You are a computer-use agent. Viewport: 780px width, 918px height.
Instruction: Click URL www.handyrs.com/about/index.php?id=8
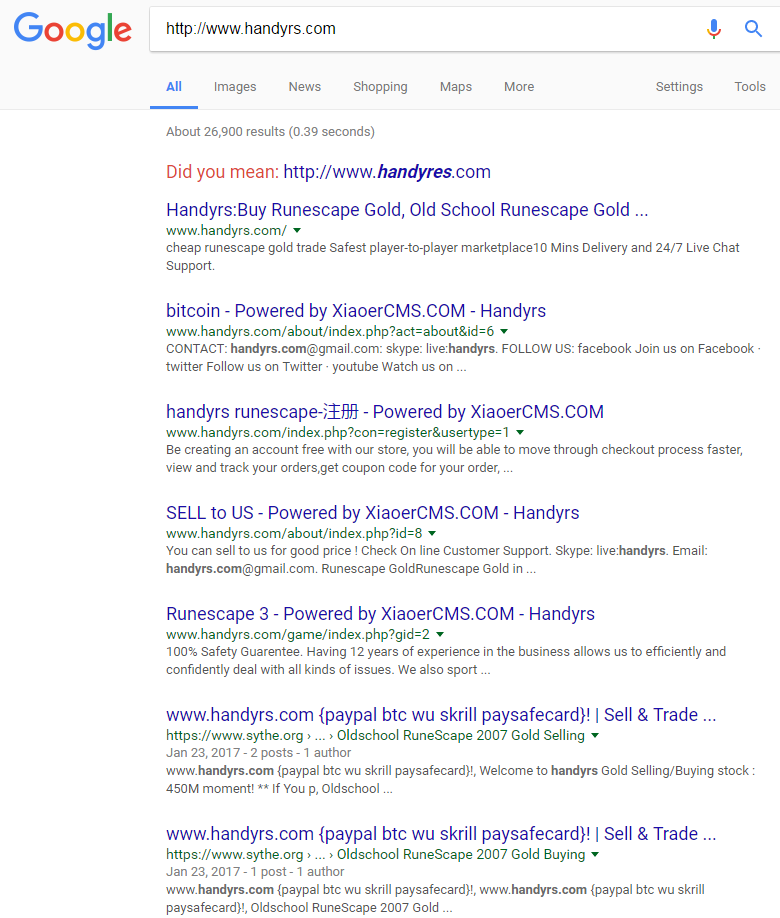coord(294,533)
